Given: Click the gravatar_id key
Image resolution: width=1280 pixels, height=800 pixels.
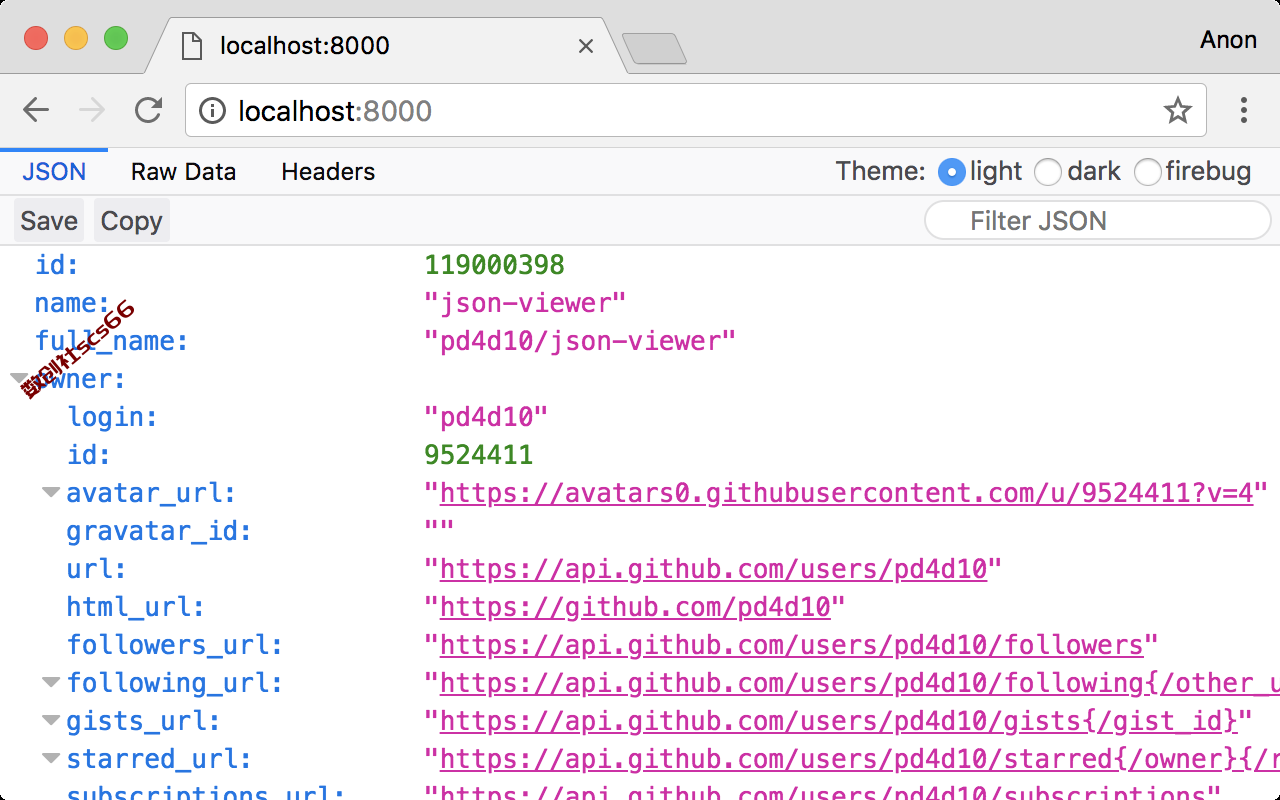Looking at the screenshot, I should point(159,531).
